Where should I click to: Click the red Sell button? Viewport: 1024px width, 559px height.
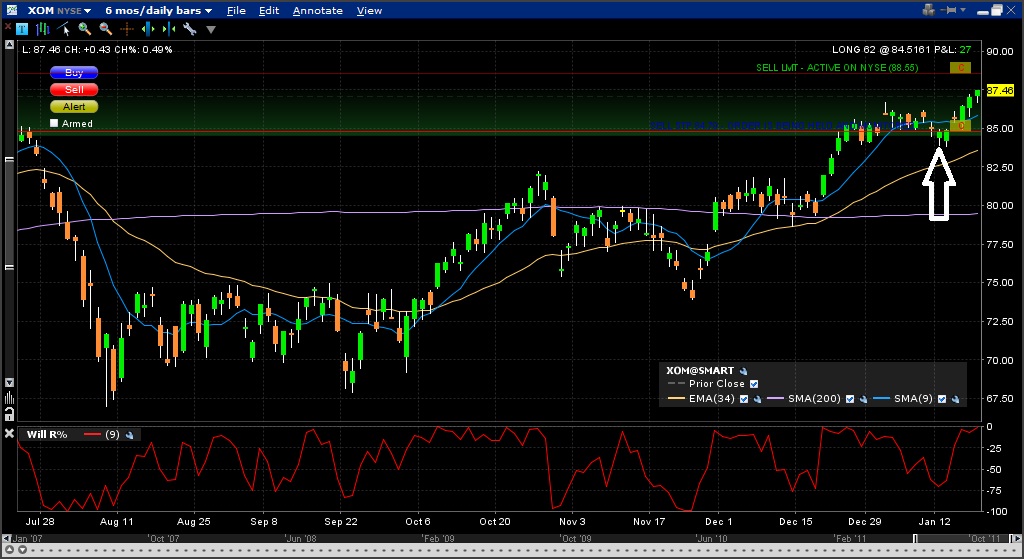[74, 89]
